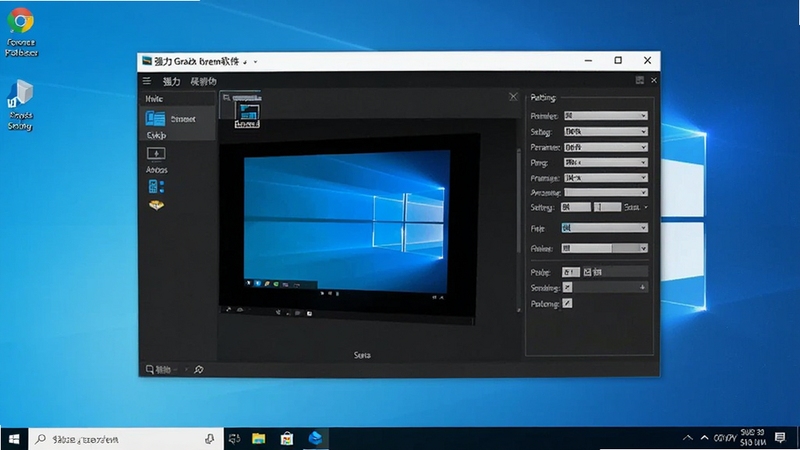
Task: Open Google Chrome desktop shortcut
Action: coord(21,32)
